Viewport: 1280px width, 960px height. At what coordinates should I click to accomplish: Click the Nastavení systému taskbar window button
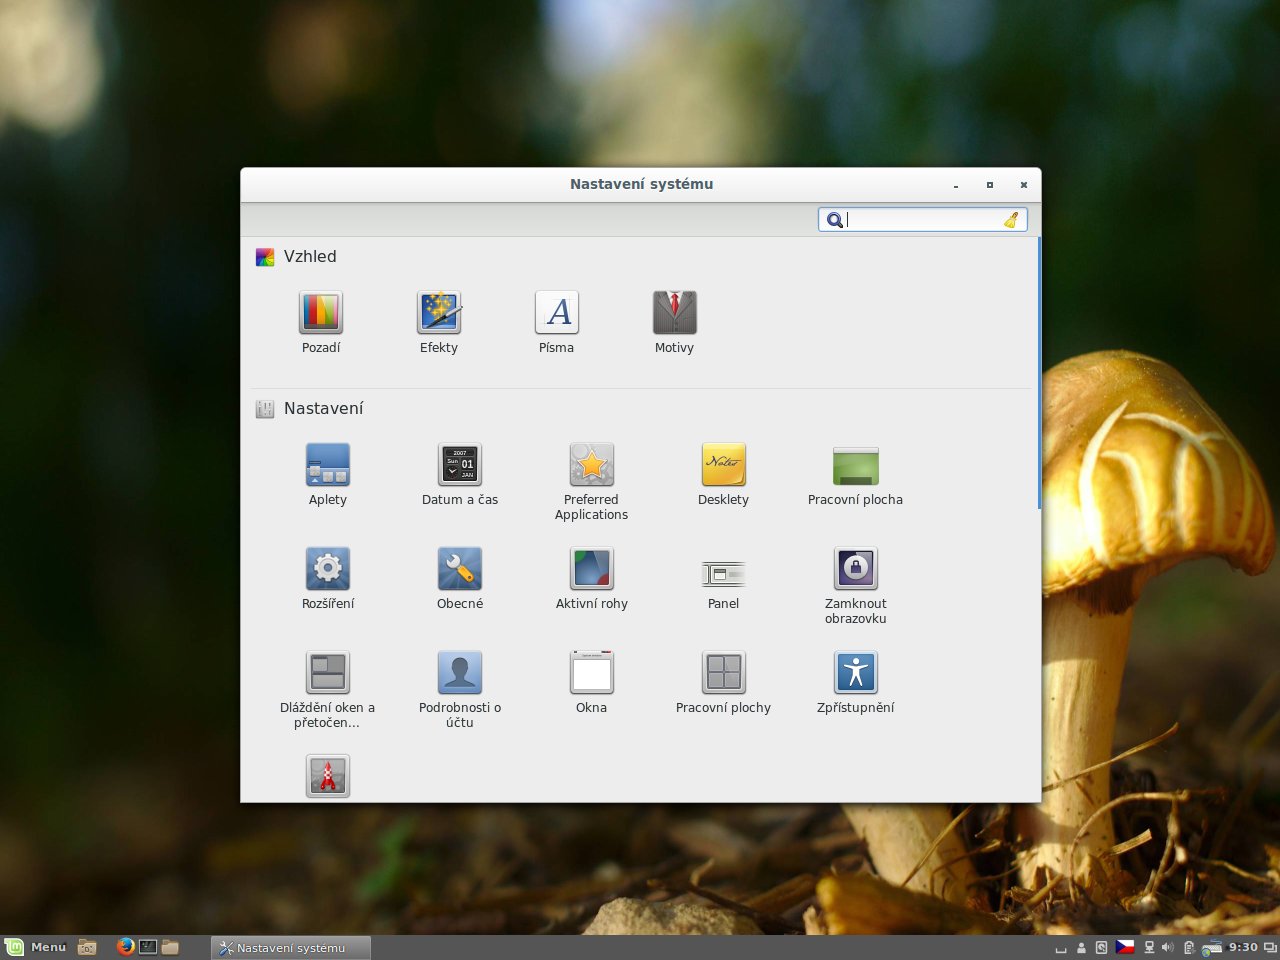290,948
